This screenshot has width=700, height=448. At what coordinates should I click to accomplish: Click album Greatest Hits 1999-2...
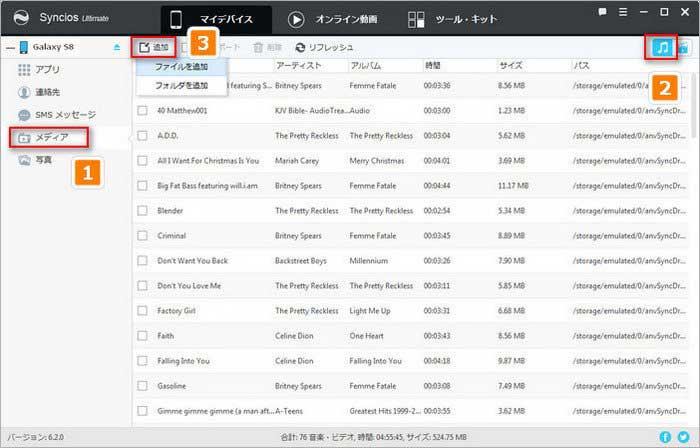pos(385,411)
